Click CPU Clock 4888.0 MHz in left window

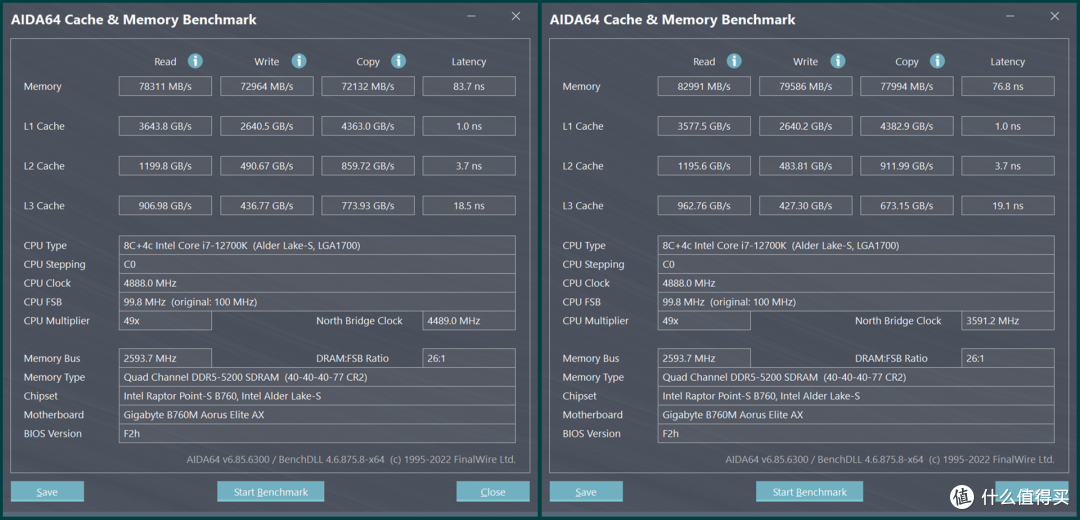tap(317, 283)
